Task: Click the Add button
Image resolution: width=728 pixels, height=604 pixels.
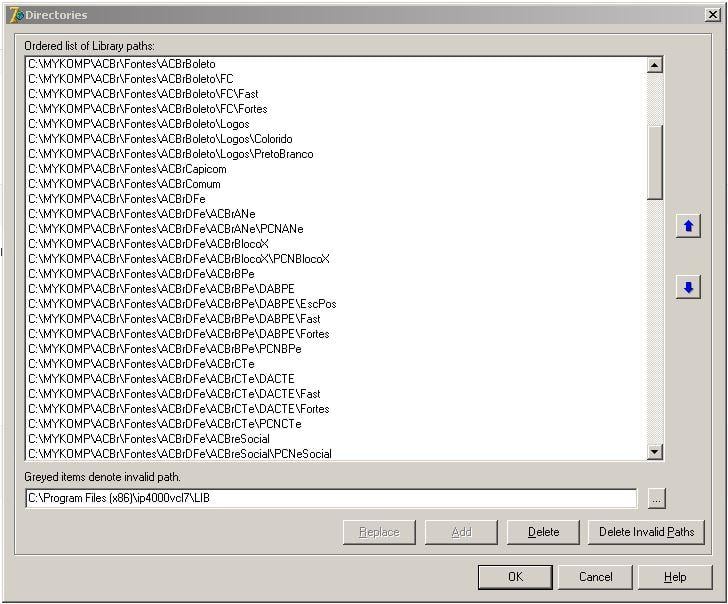Action: tap(461, 532)
